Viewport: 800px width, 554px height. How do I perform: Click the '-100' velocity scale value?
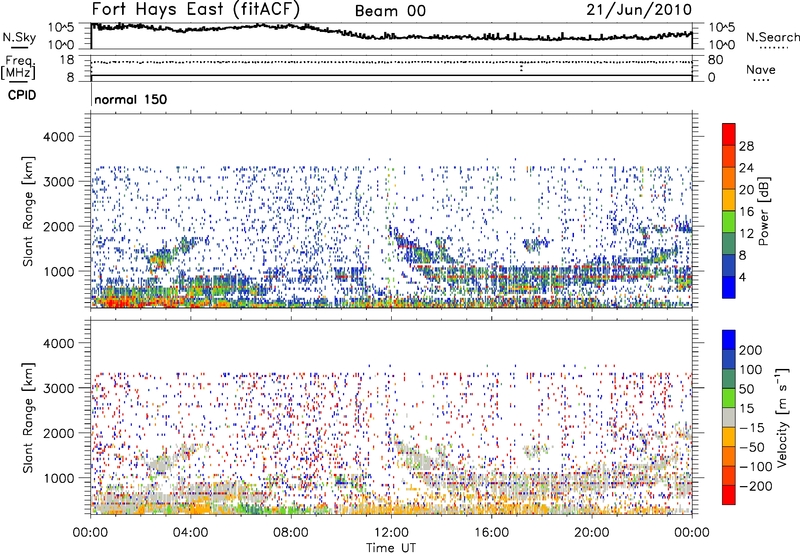(x=756, y=466)
